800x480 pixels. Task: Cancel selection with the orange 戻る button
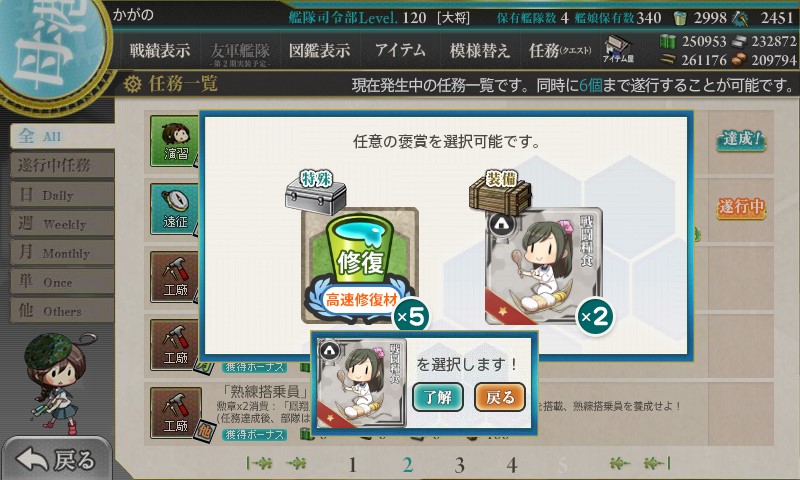[500, 397]
